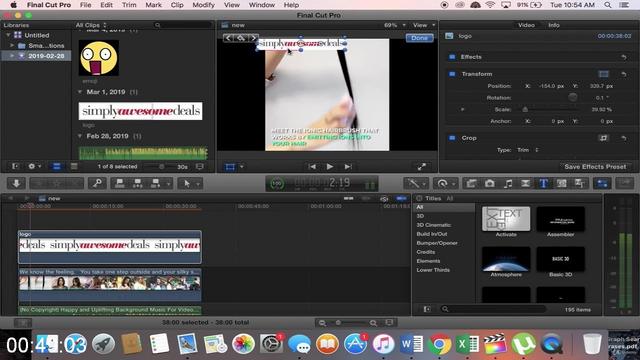Collapse the Feb 28, 2019 clip group
The image size is (640, 360).
(80, 136)
